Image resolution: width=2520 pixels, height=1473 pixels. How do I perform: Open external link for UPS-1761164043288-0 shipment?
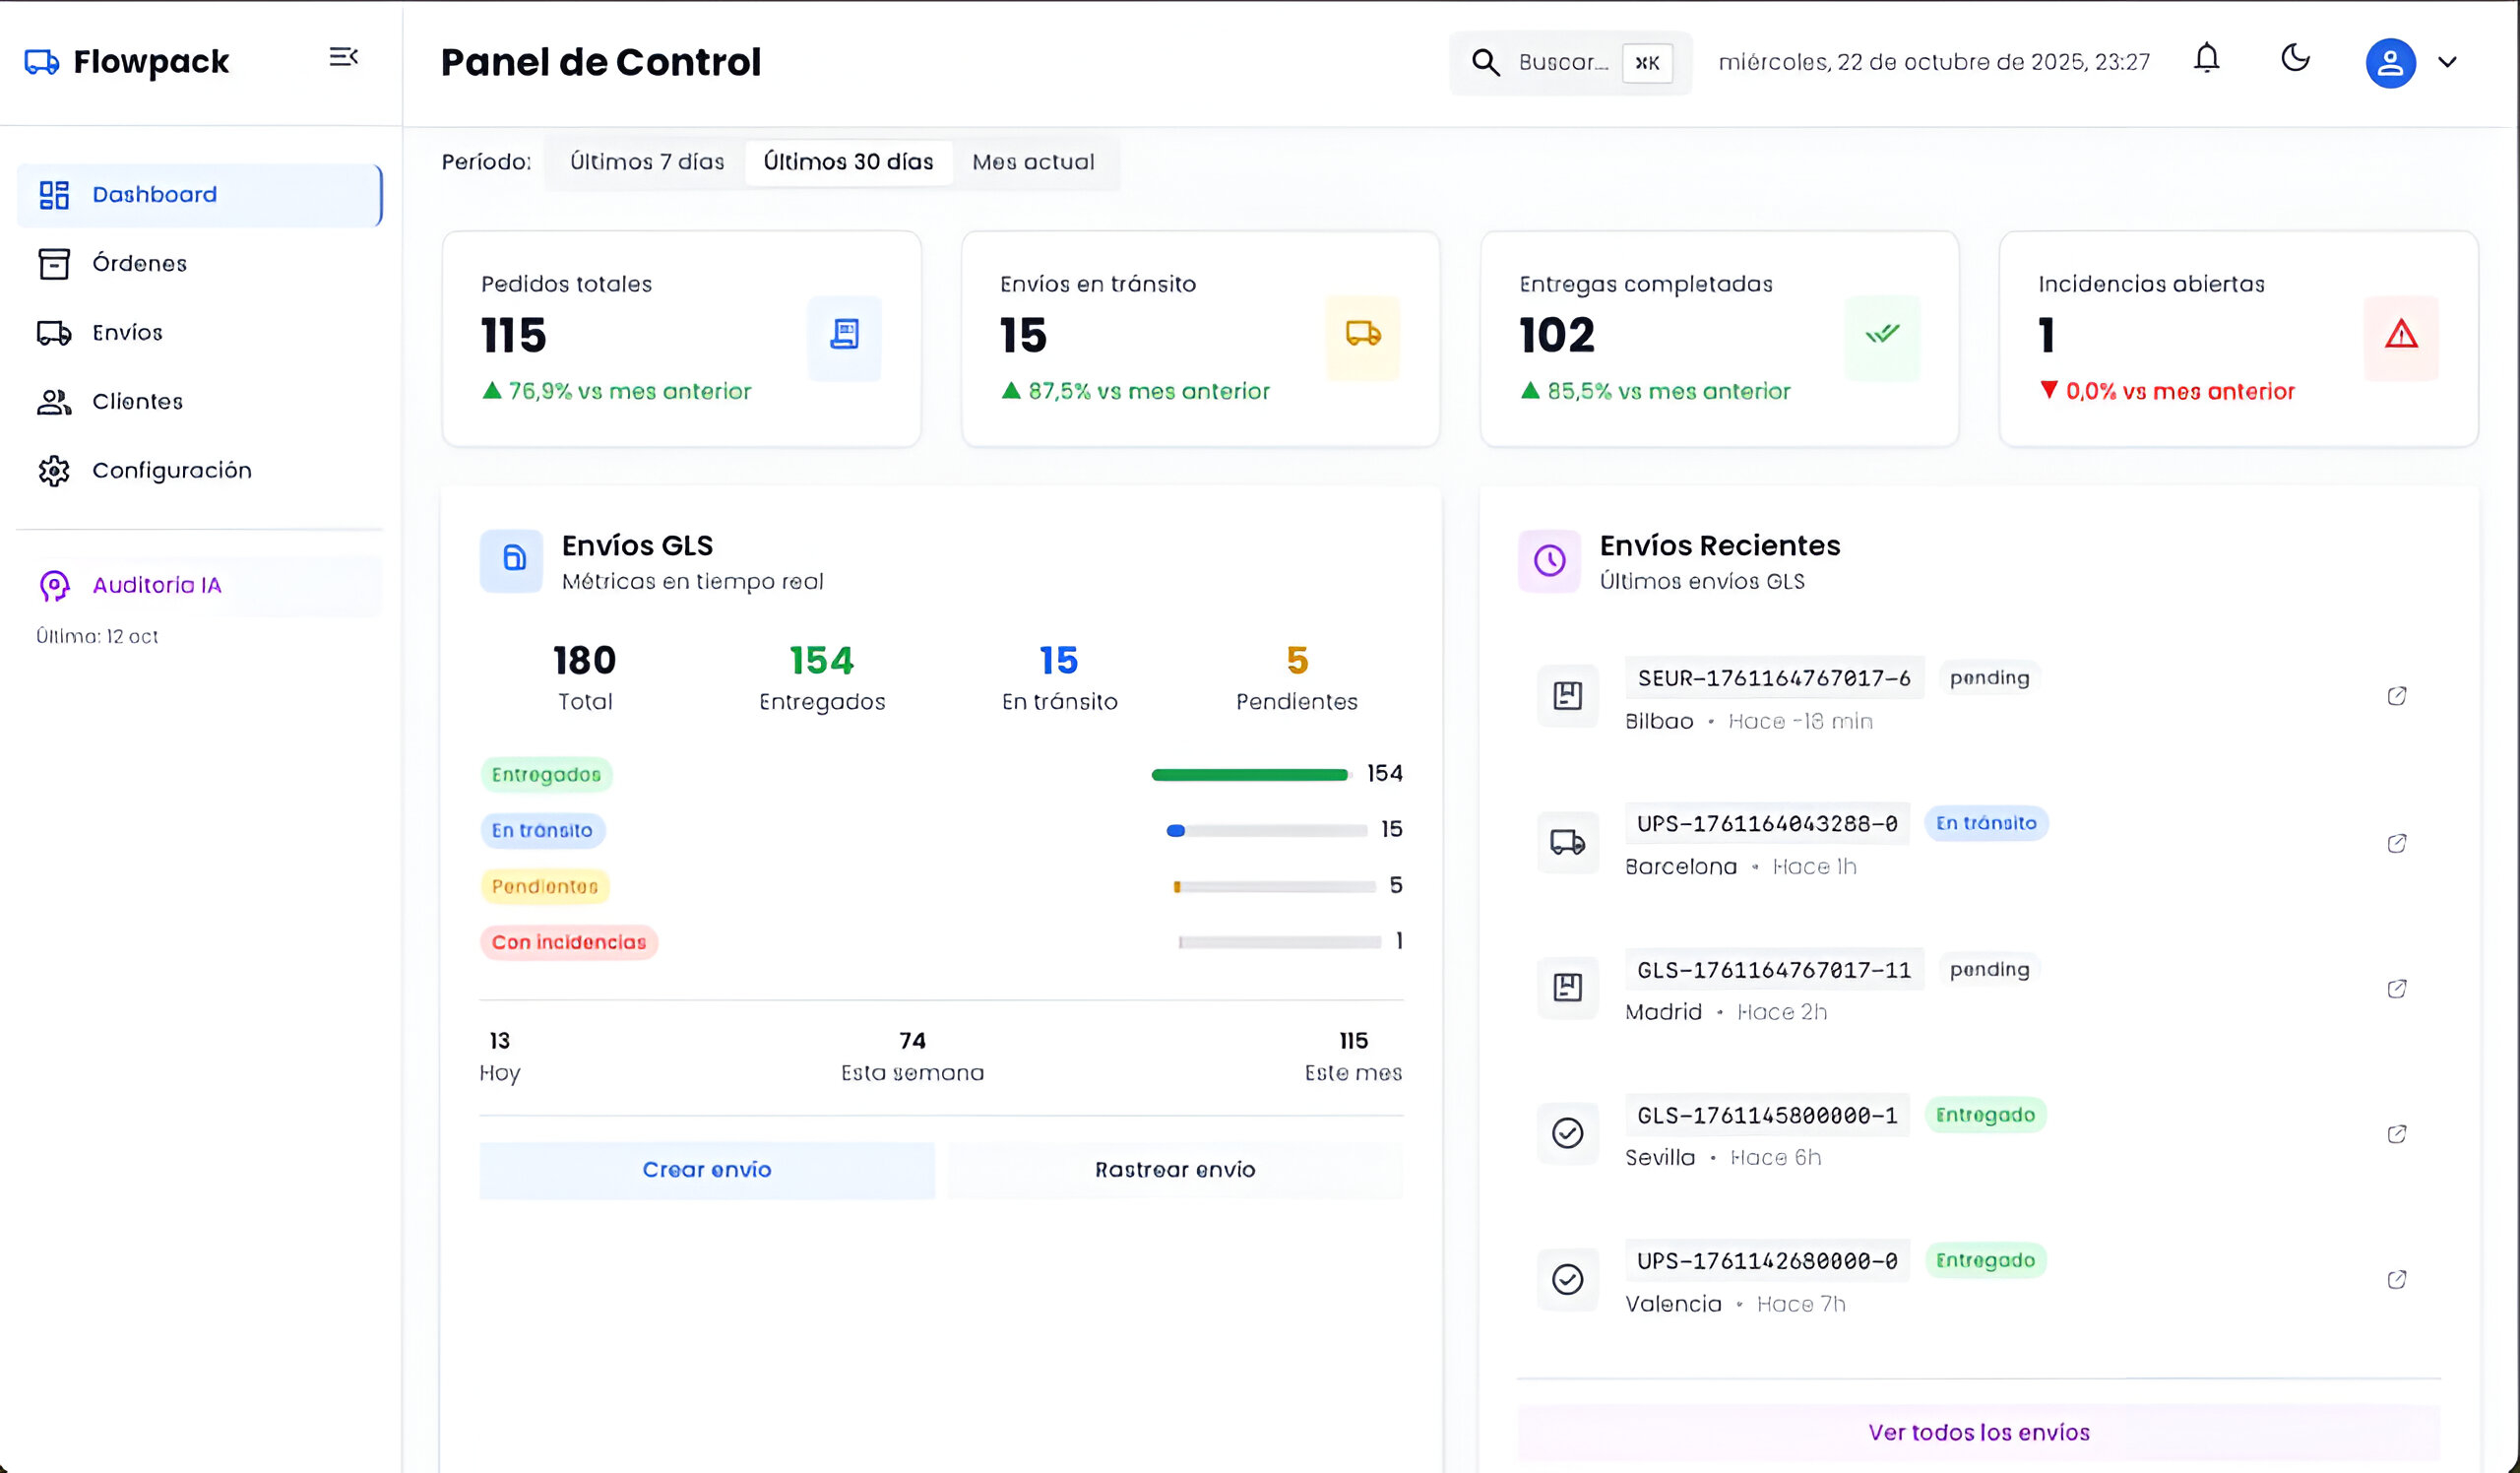point(2396,844)
